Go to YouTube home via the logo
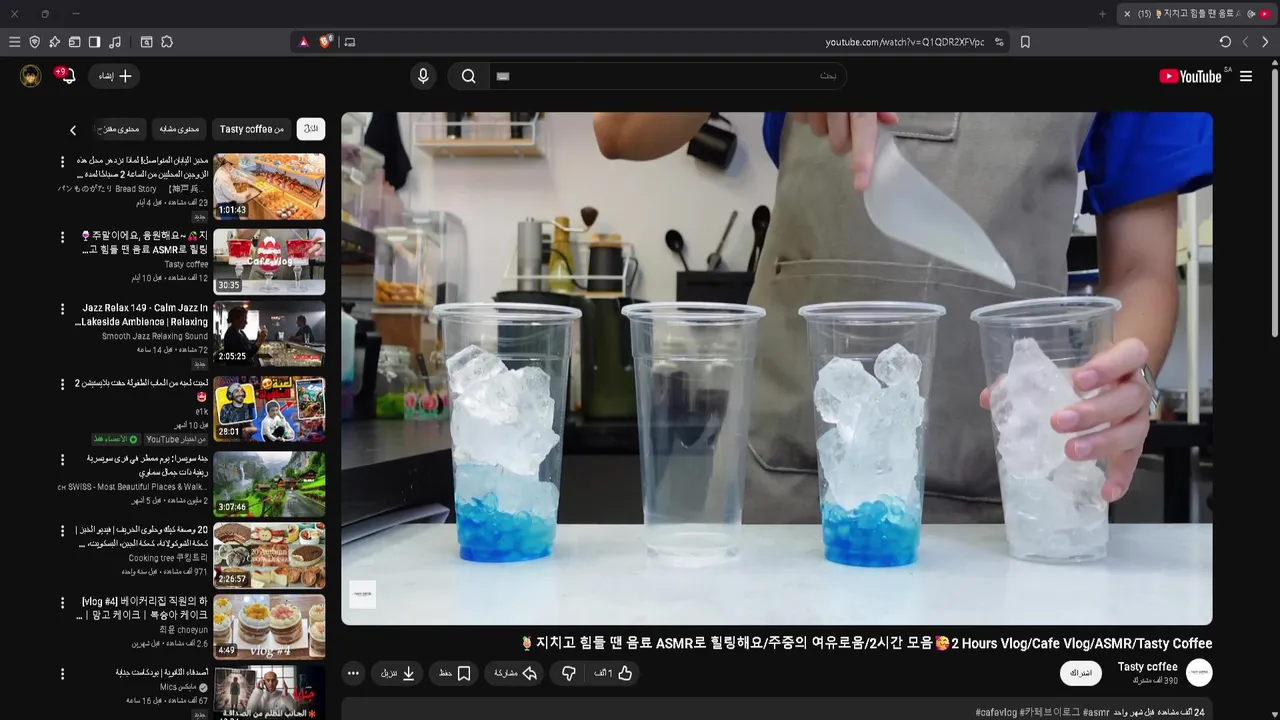Image resolution: width=1280 pixels, height=720 pixels. (x=1190, y=76)
